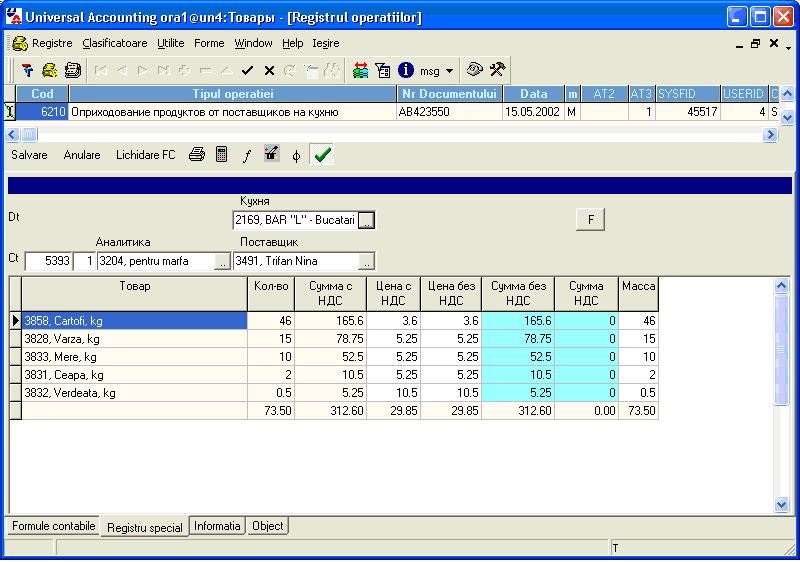
Task: Click the Кухня field 2169, BAR L
Action: pyautogui.click(x=296, y=220)
